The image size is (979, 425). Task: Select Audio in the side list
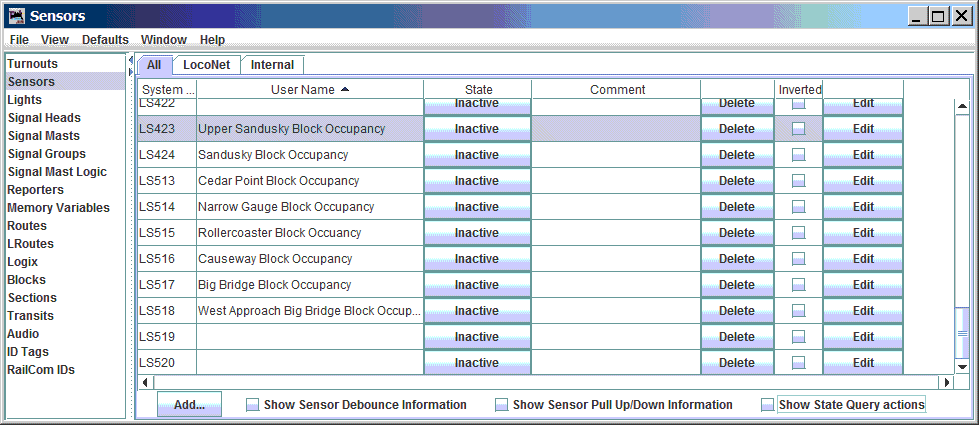(23, 334)
